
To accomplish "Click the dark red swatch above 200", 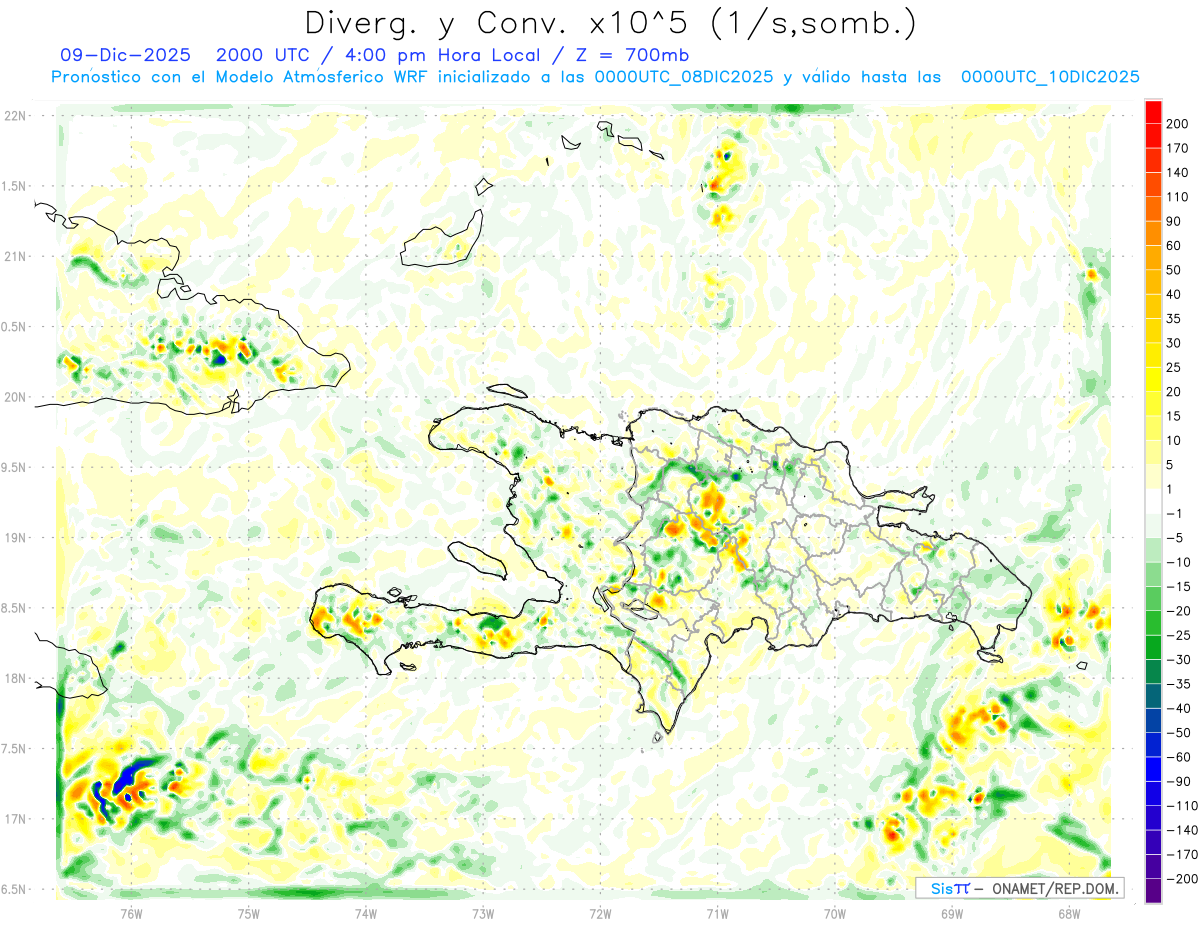I will (1153, 111).
